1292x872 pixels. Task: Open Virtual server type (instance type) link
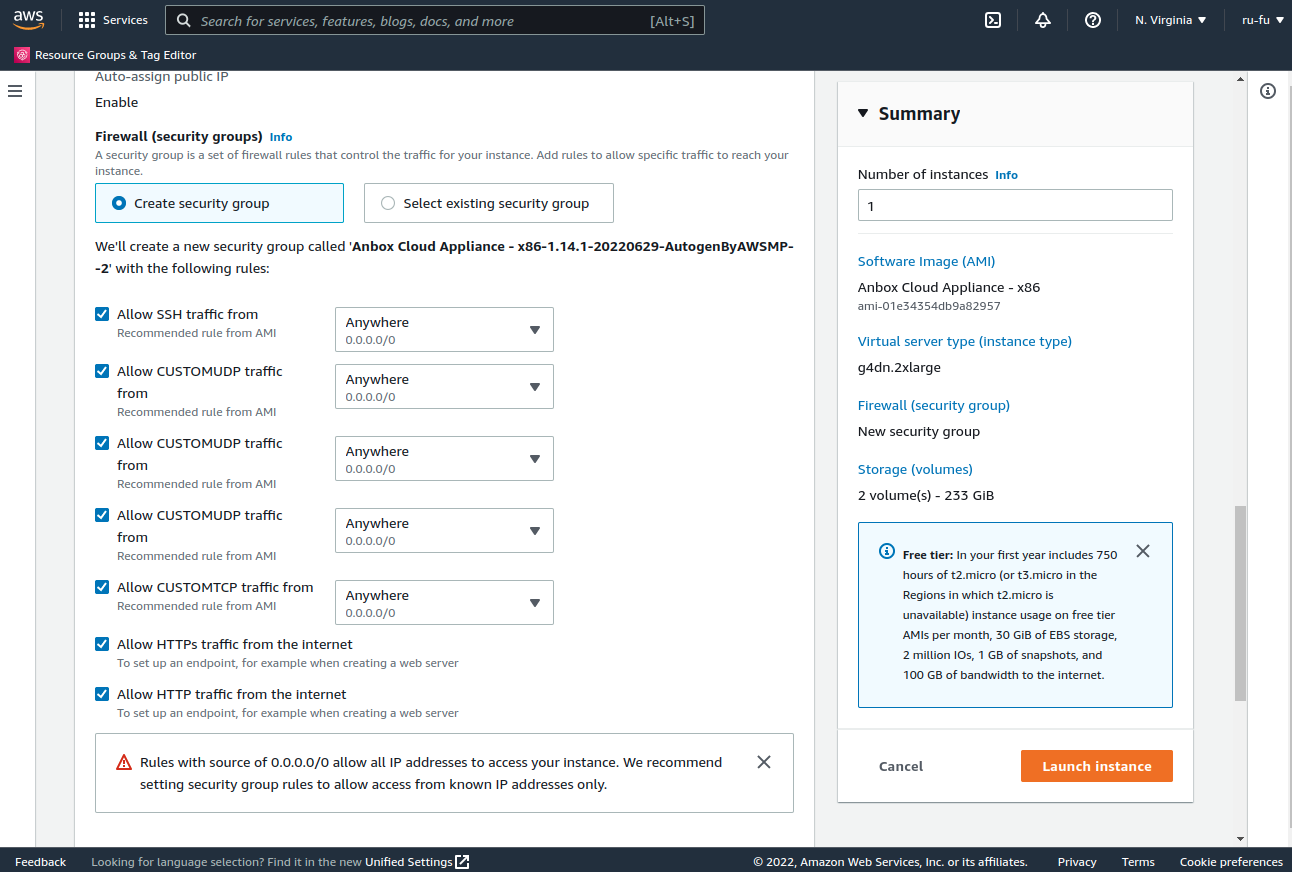click(965, 341)
